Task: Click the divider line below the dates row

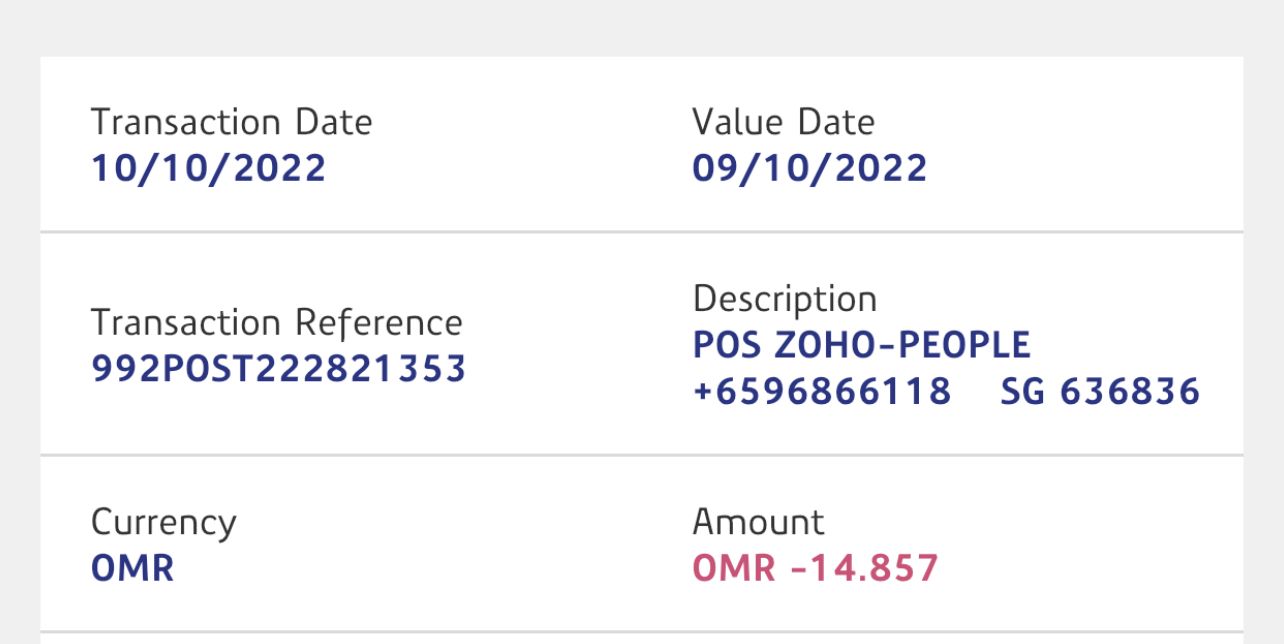Action: (641, 232)
